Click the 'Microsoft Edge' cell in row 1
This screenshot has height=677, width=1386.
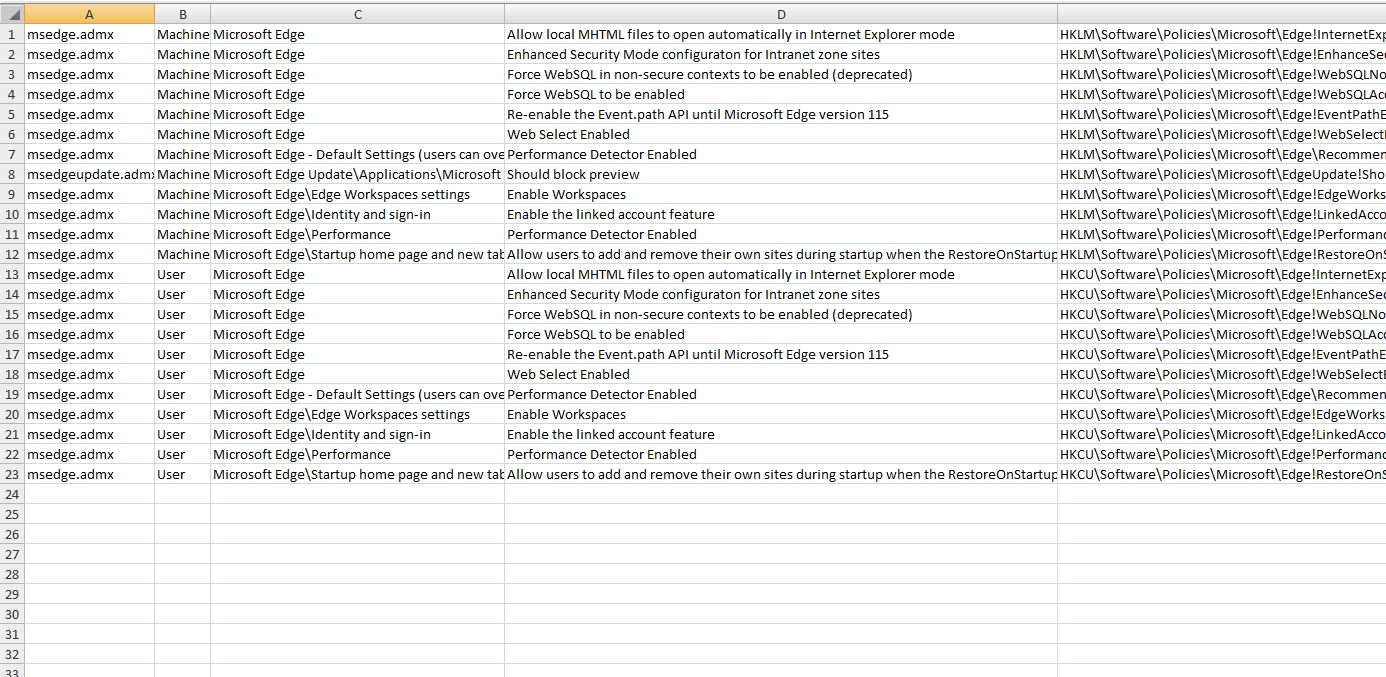tap(358, 34)
